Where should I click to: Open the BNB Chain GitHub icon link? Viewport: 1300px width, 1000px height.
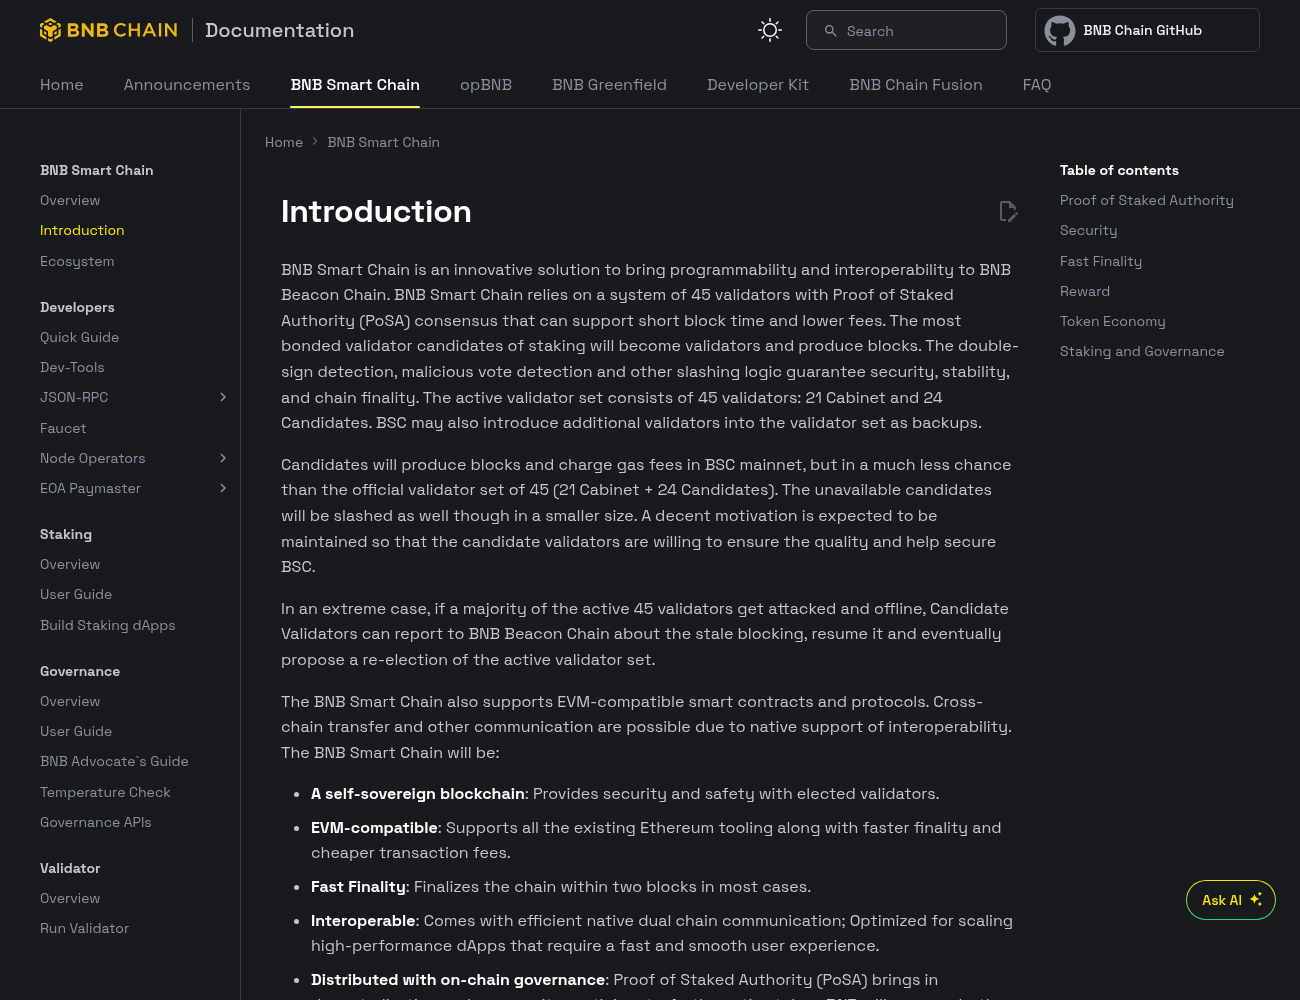coord(1060,31)
